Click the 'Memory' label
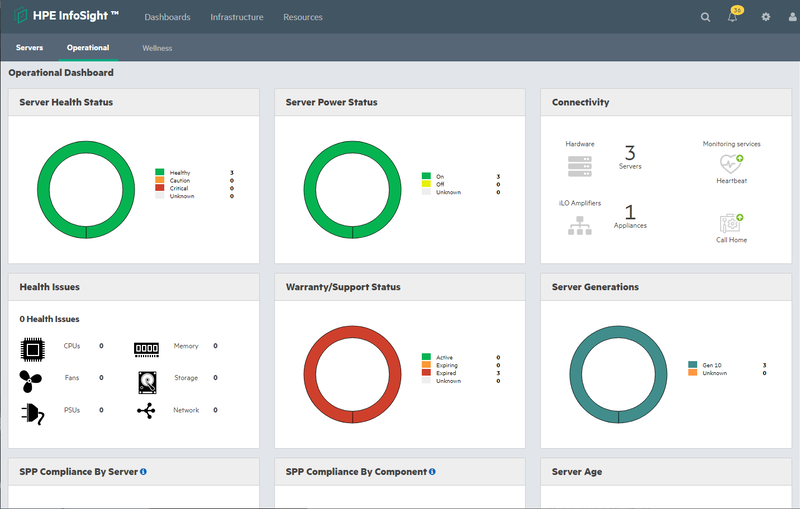Screen dimensions: 800x509 click(186, 346)
